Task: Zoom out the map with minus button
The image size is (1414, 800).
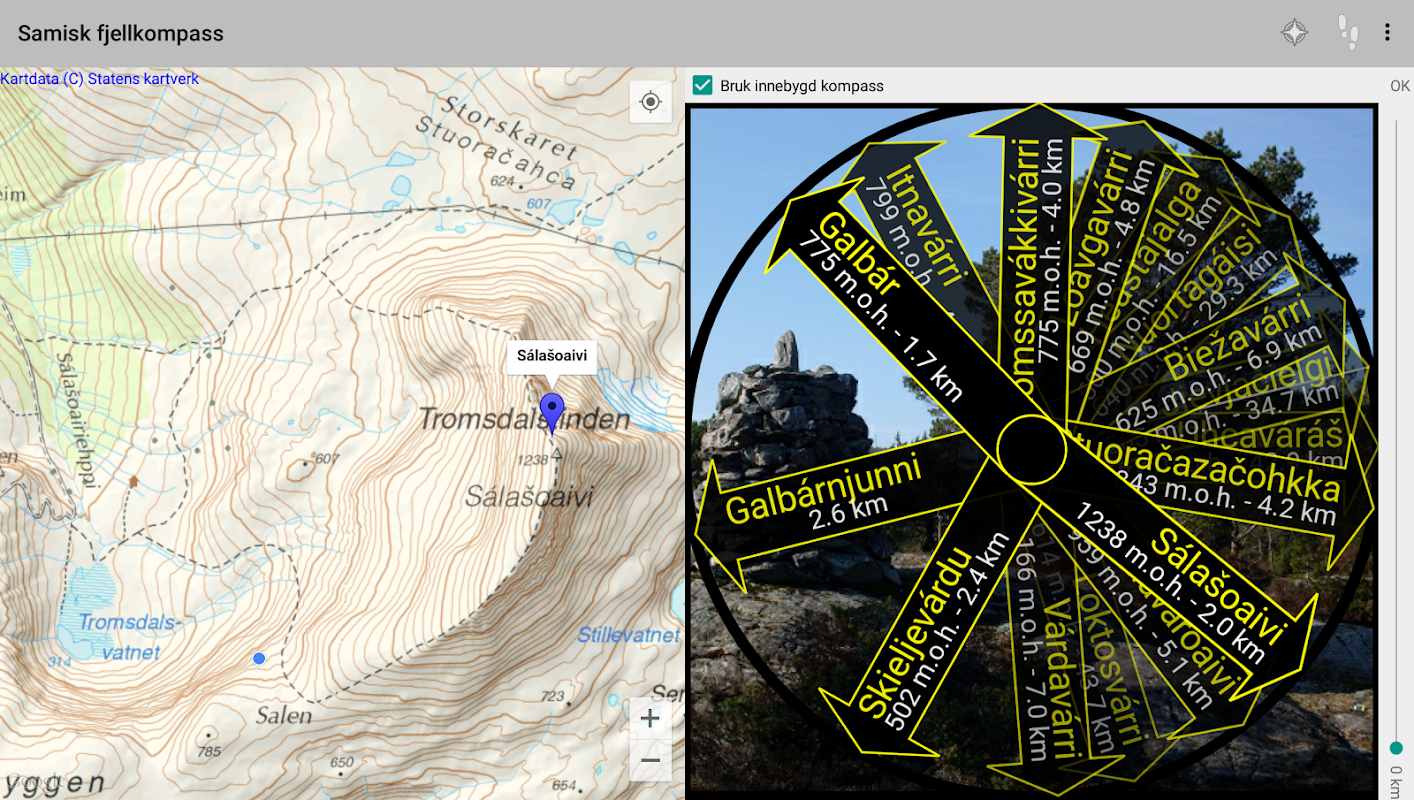Action: [650, 760]
